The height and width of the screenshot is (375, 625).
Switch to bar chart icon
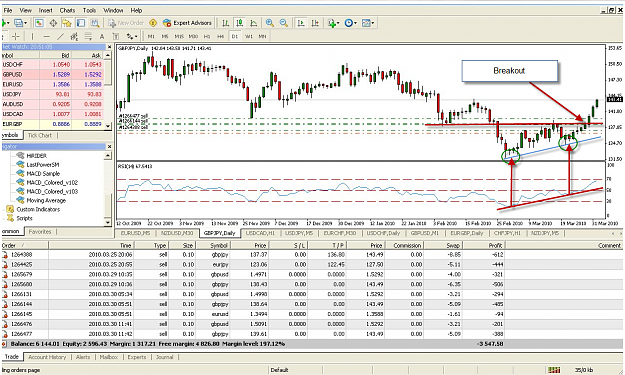225,23
